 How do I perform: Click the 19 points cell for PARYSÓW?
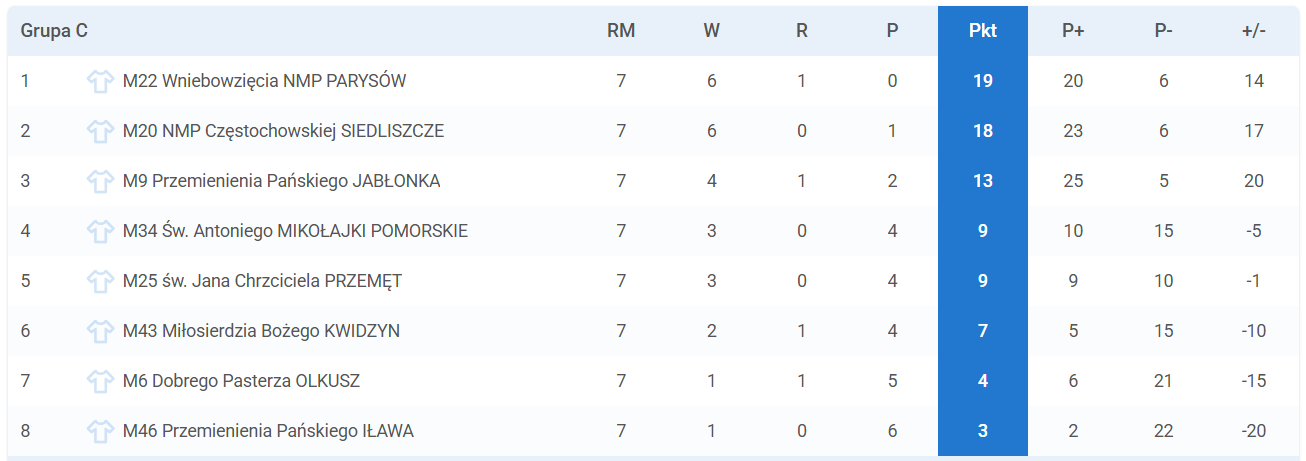[983, 81]
